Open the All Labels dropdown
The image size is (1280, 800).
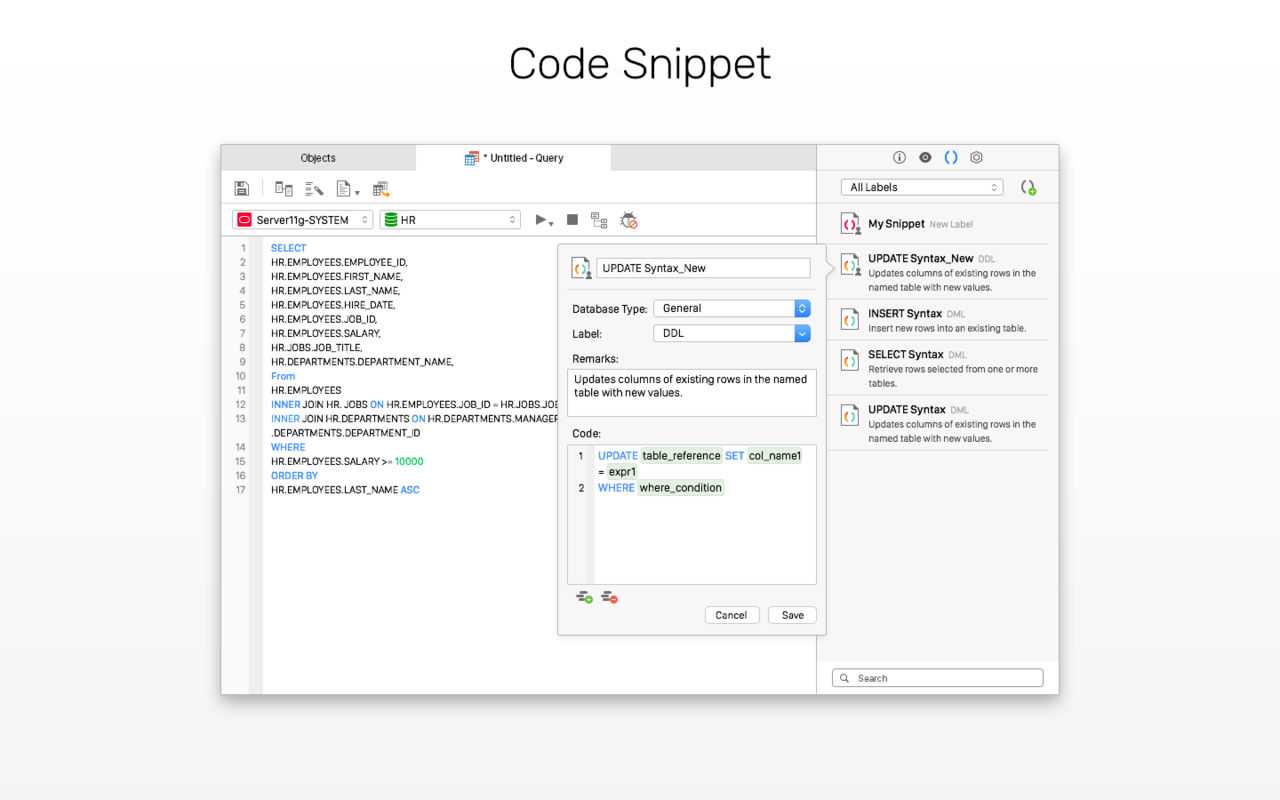tap(922, 187)
